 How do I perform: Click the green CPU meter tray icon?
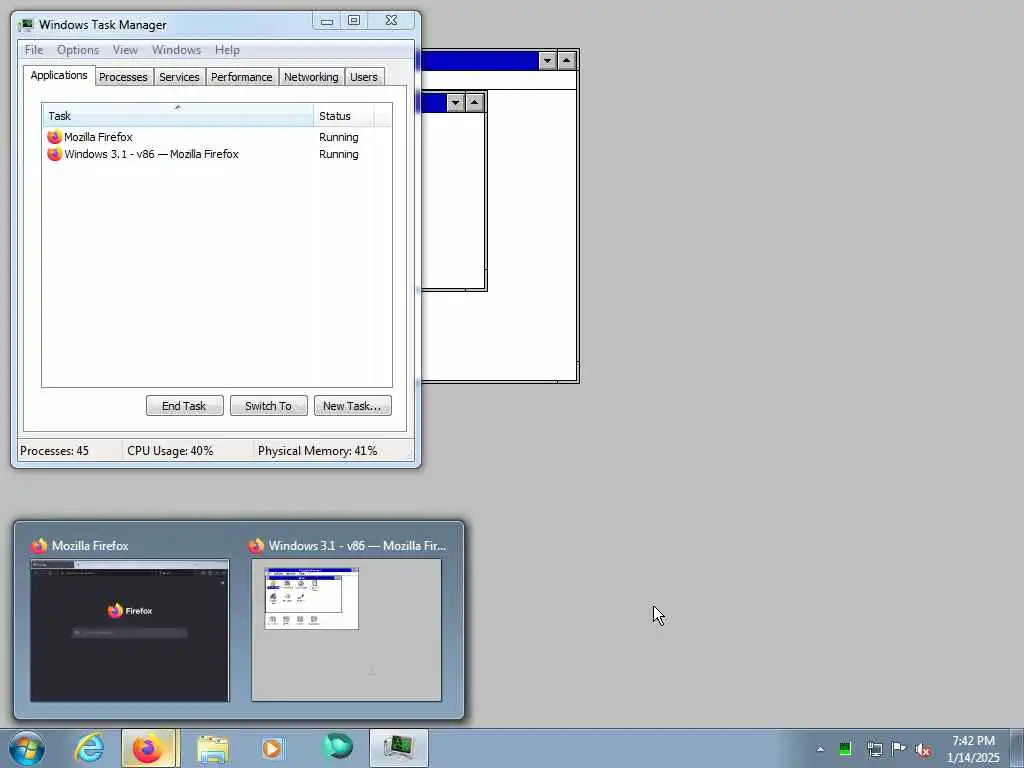(x=845, y=749)
